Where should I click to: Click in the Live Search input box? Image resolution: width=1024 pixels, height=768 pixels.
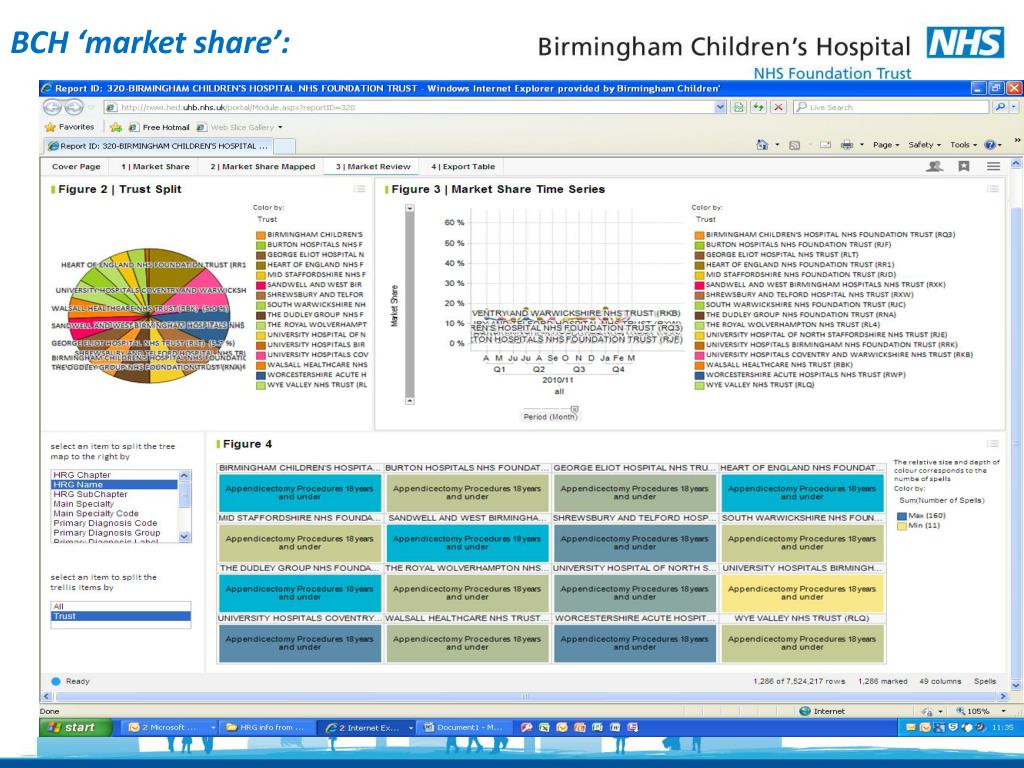click(891, 107)
